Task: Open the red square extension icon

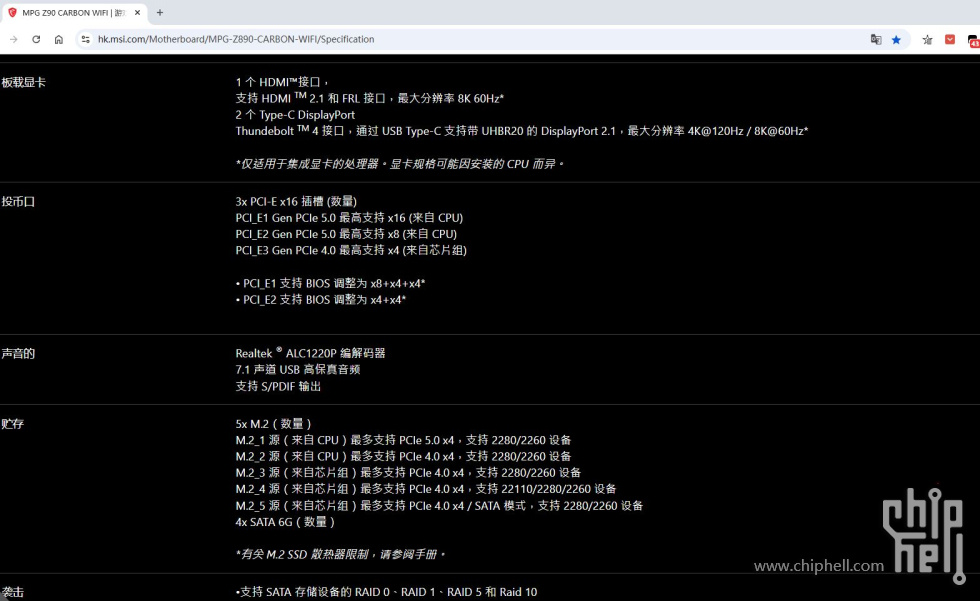Action: [950, 39]
